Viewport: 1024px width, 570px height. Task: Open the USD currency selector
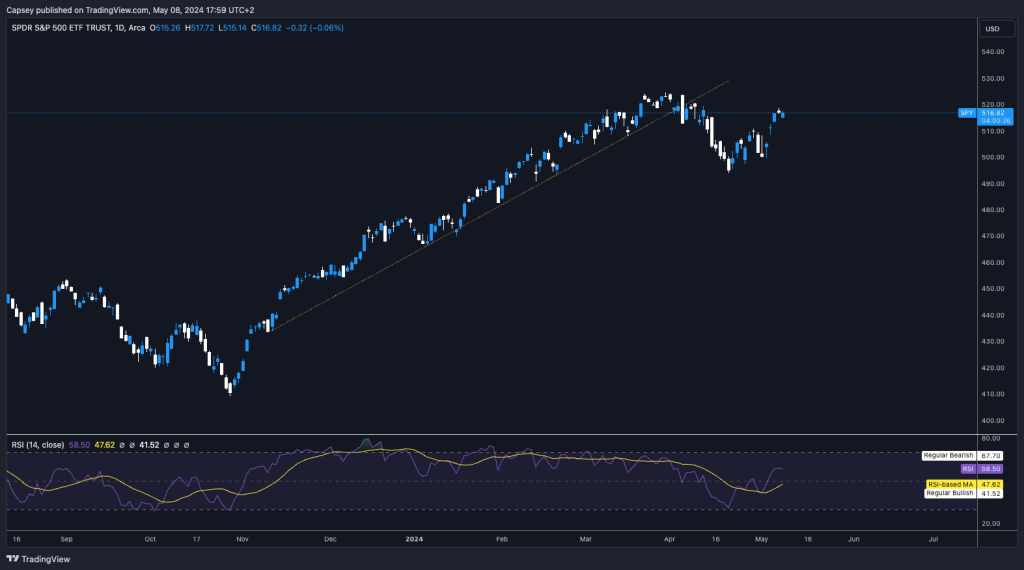pyautogui.click(x=992, y=28)
